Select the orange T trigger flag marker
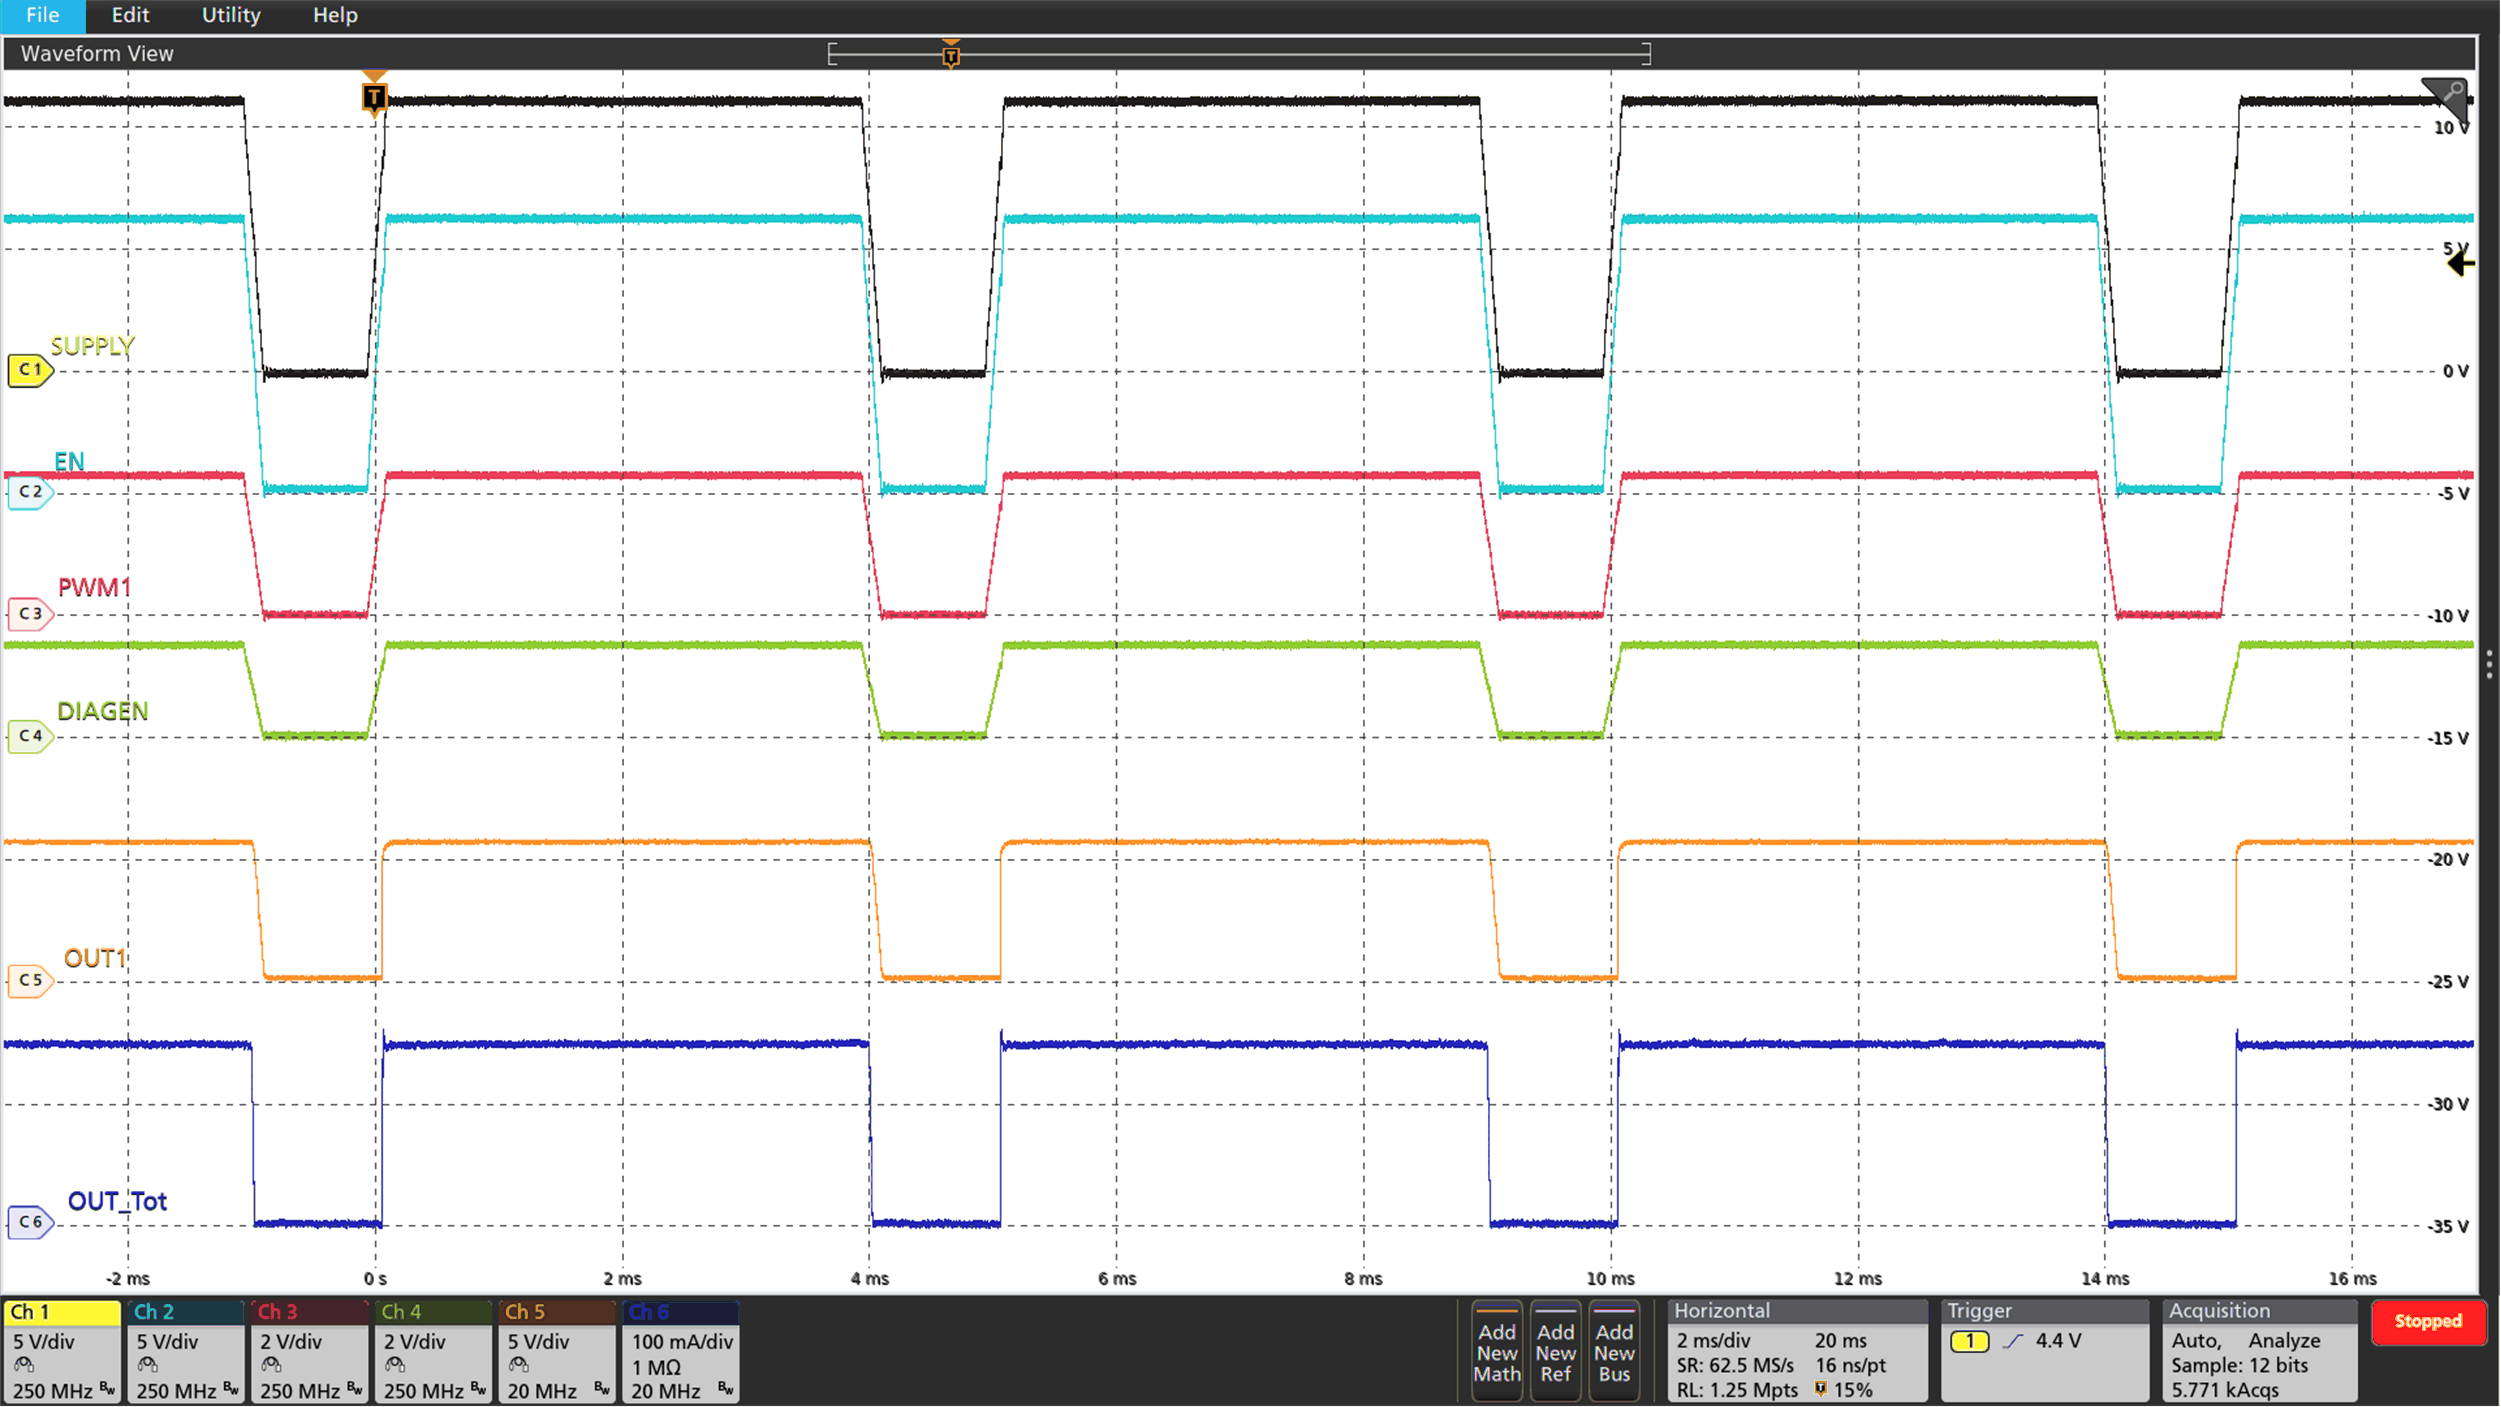 (374, 98)
